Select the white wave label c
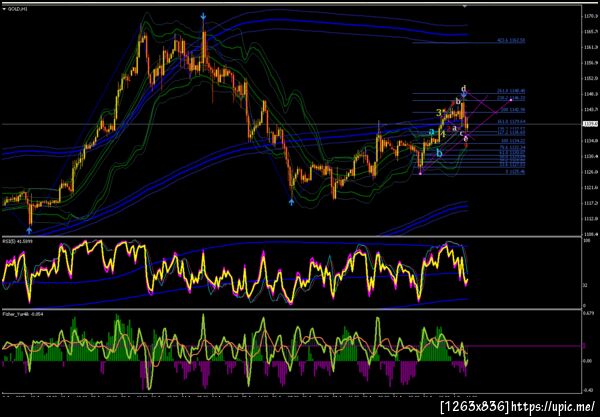 (461, 133)
